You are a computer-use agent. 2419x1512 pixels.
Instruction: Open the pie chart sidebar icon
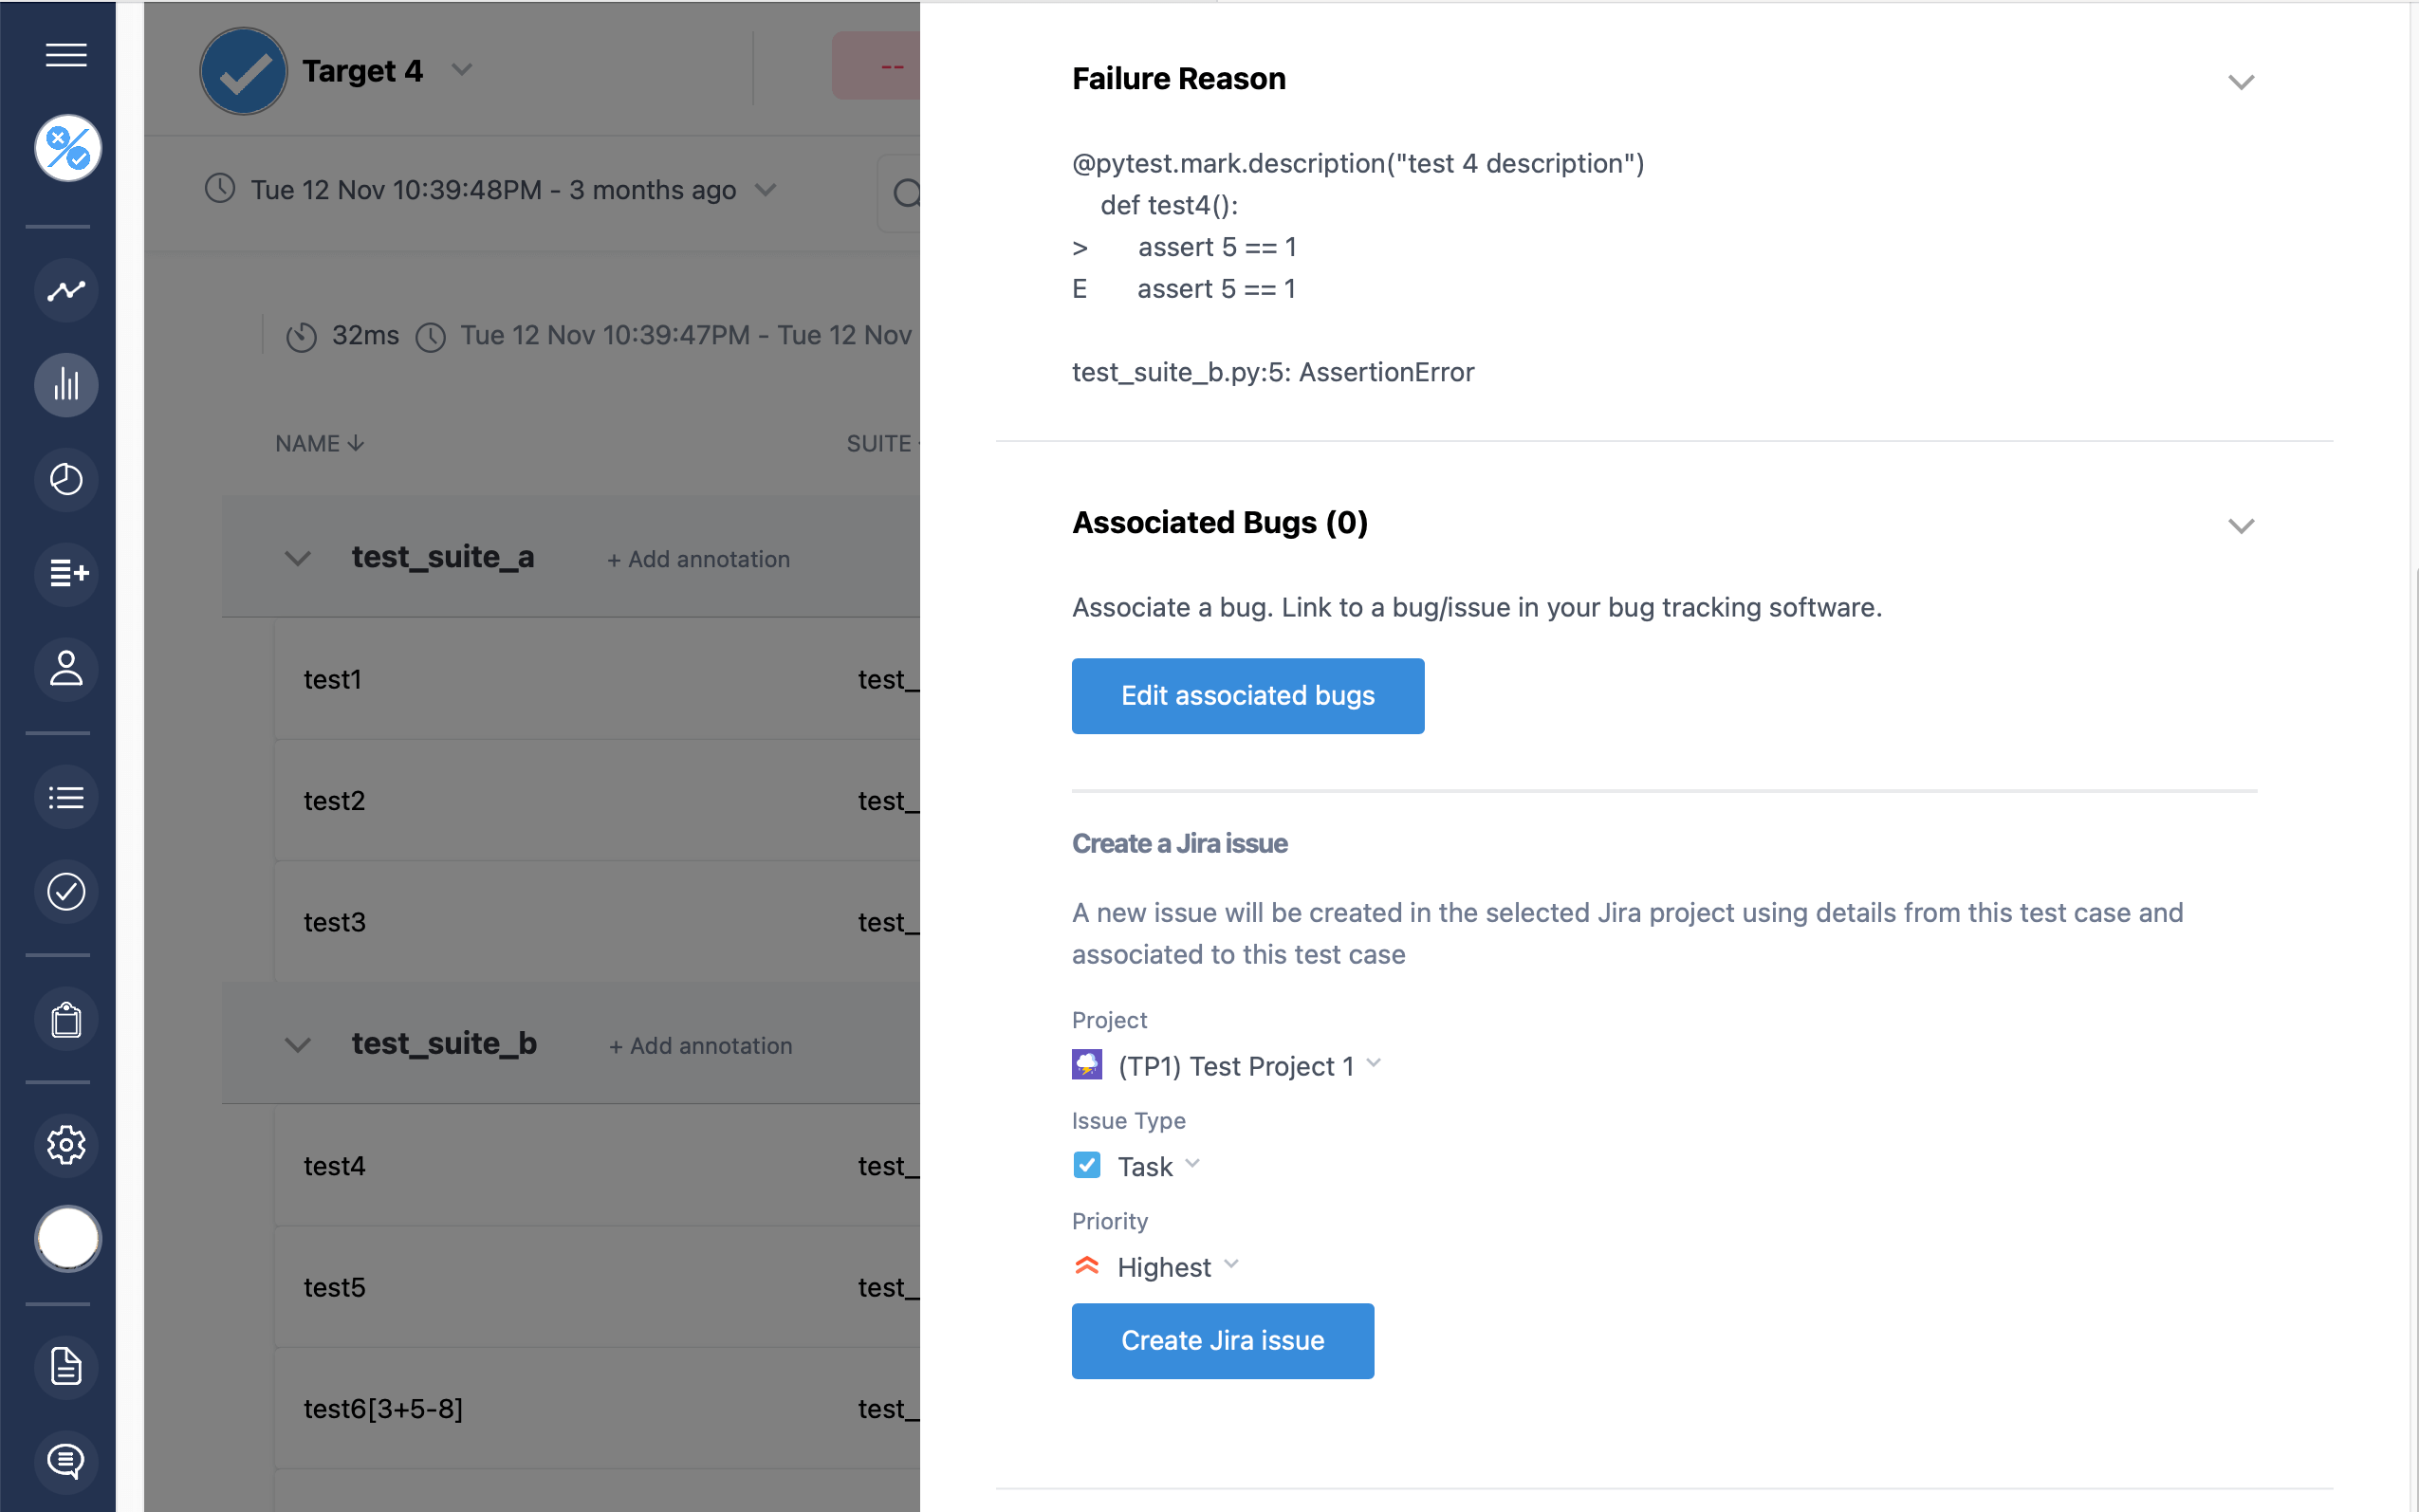pos(66,479)
